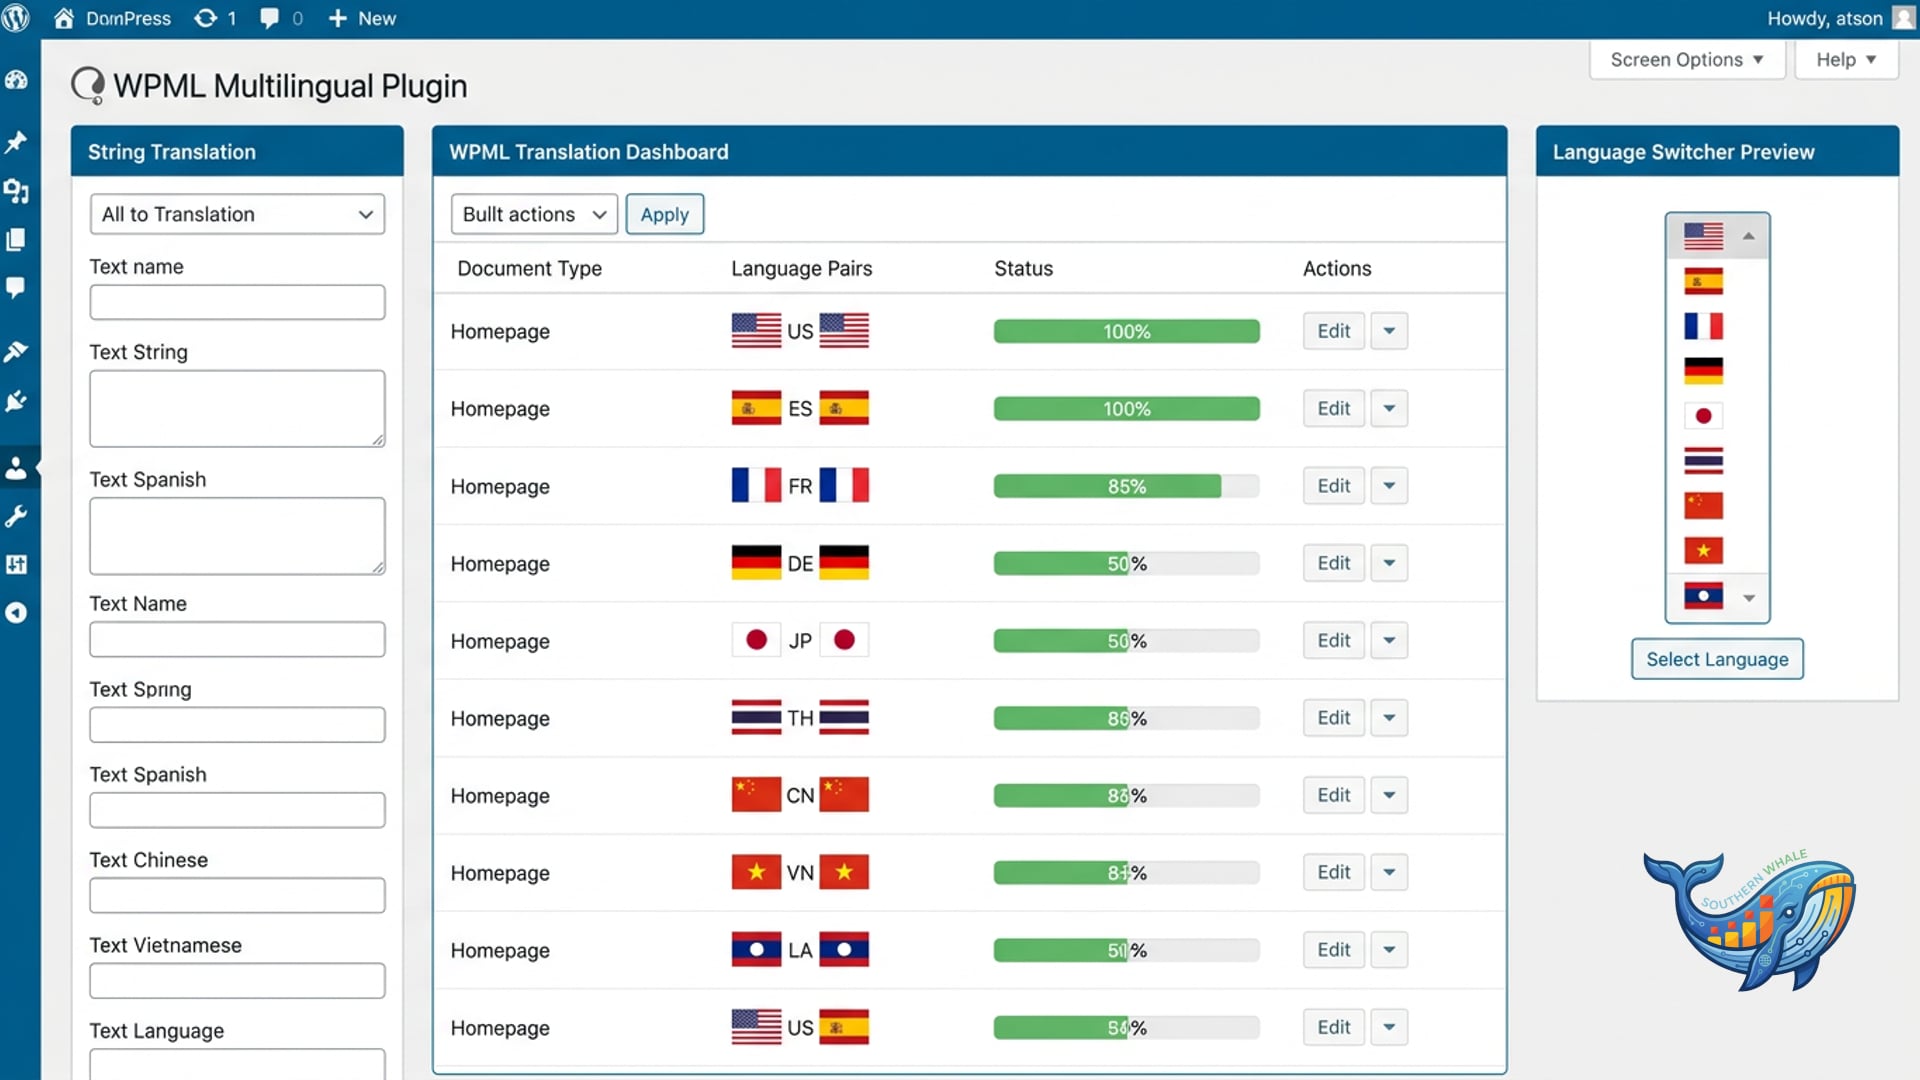This screenshot has width=1920, height=1080.
Task: Select the Japanese flag in the language switcher
Action: click(x=1703, y=415)
